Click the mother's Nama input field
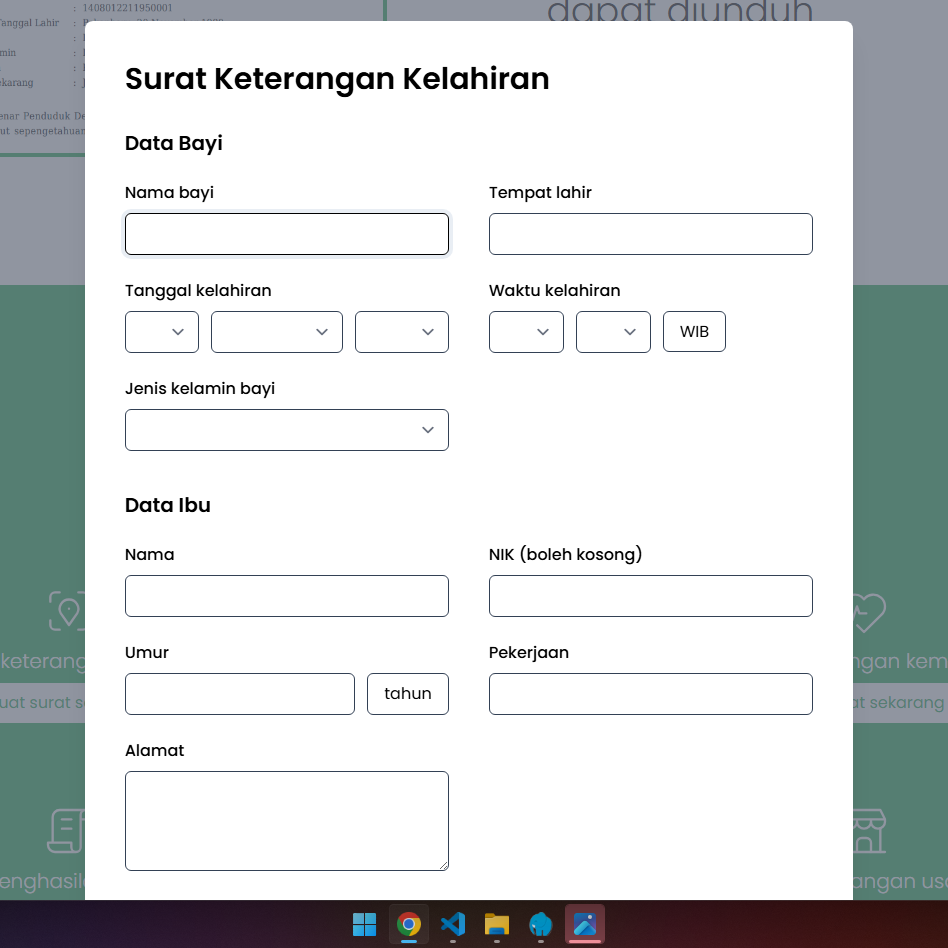 (287, 596)
